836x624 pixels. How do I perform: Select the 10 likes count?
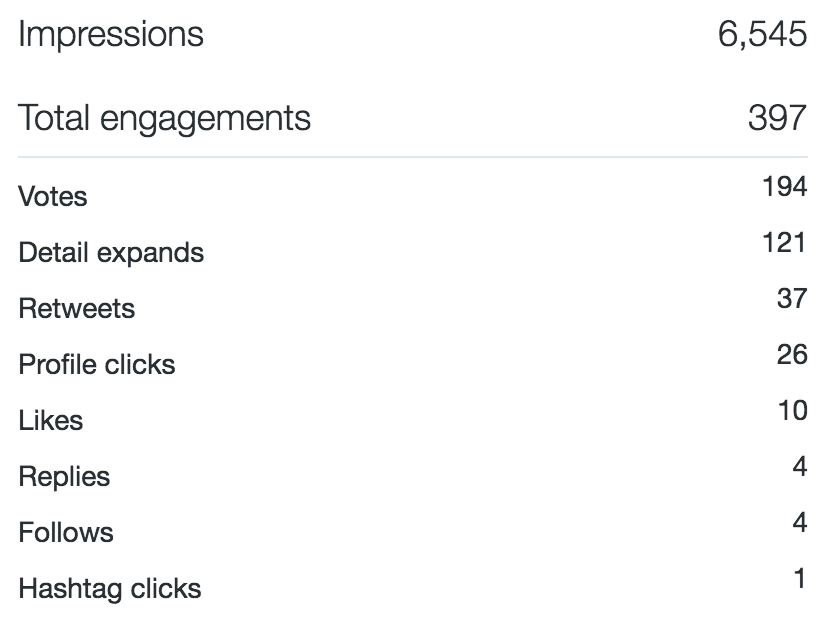pyautogui.click(x=792, y=411)
